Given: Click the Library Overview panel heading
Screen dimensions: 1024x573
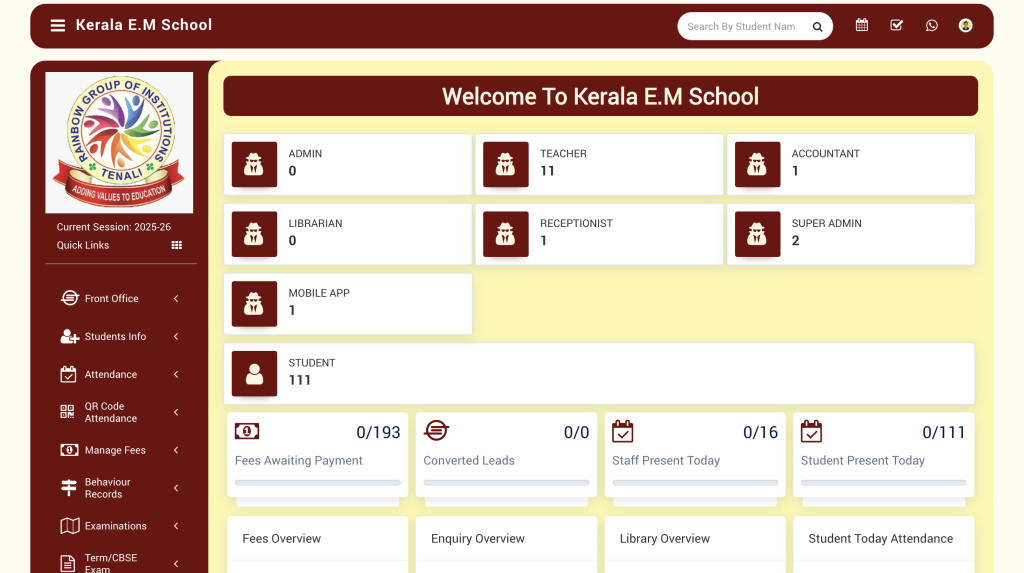Looking at the screenshot, I should click(x=665, y=538).
